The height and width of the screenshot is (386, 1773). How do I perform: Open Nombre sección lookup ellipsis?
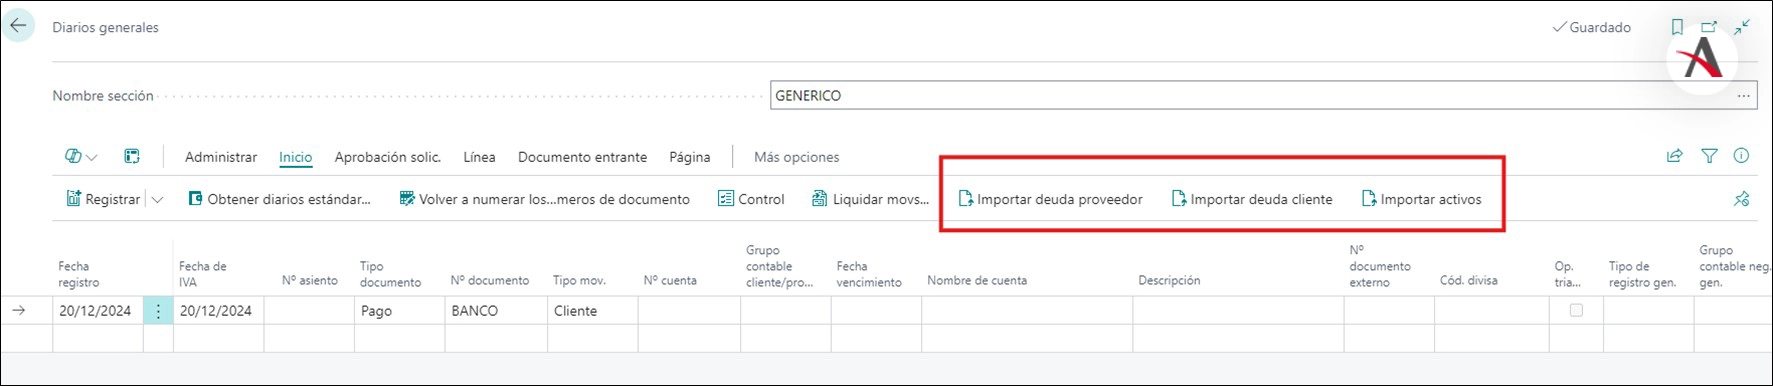click(x=1744, y=96)
